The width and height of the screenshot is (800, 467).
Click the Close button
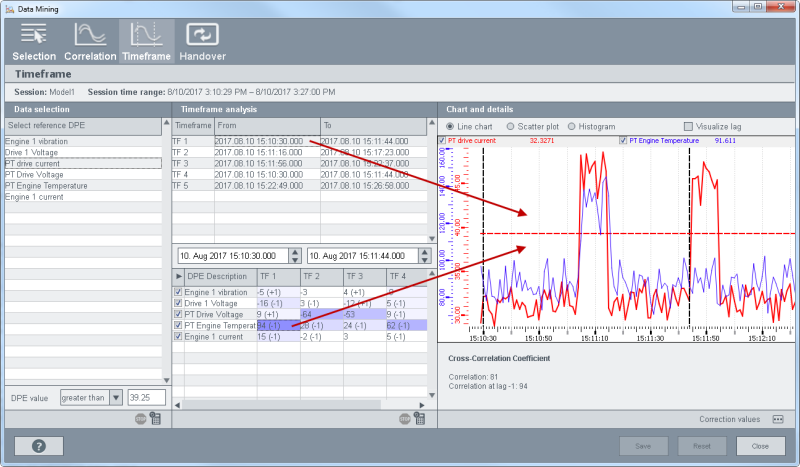(760, 446)
